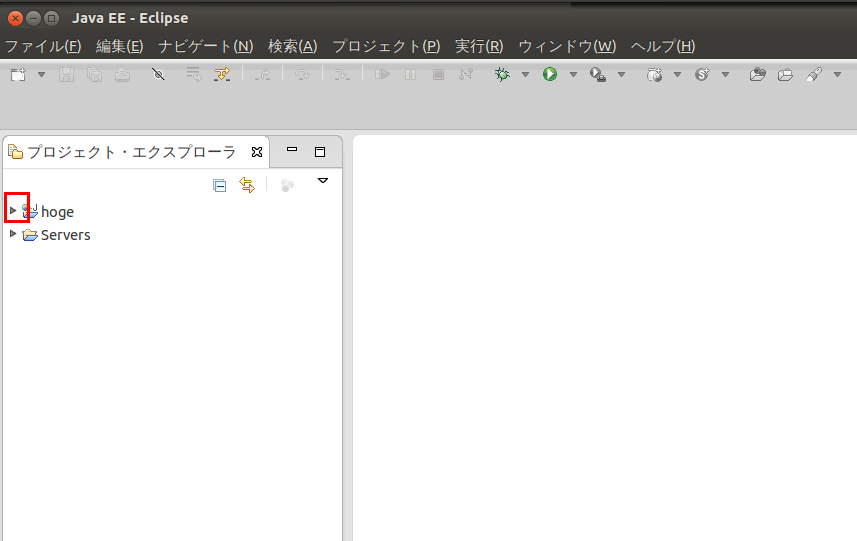Open the 検索(A) menu
This screenshot has height=541, width=857.
292,46
